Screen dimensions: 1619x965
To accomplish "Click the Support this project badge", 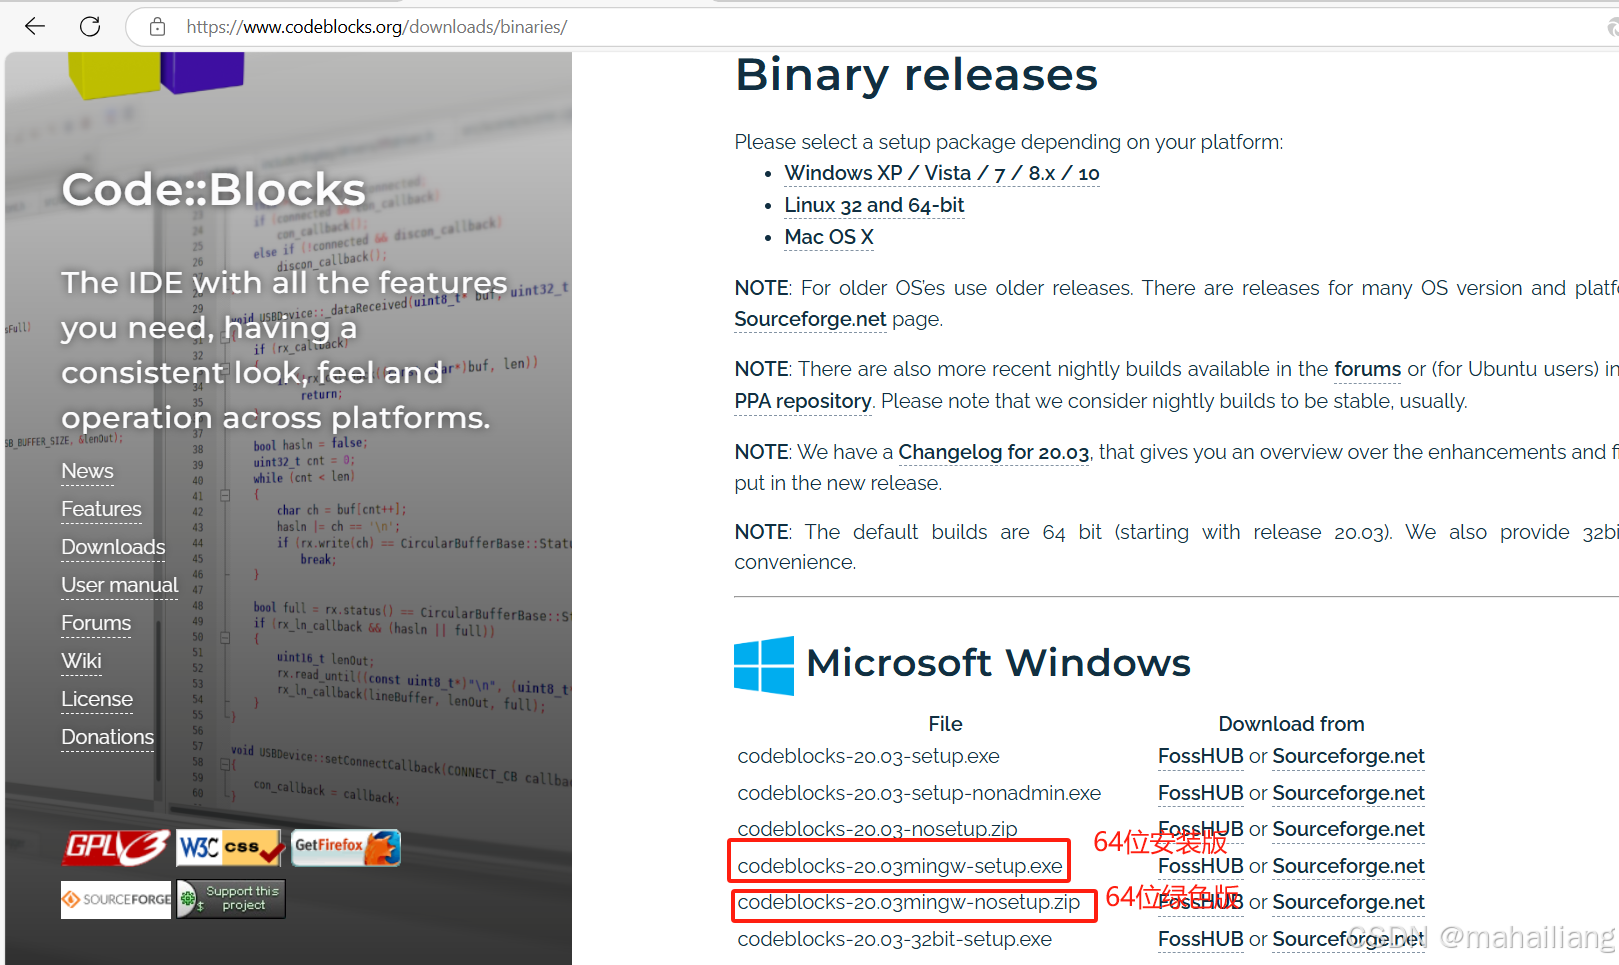I will 231,899.
